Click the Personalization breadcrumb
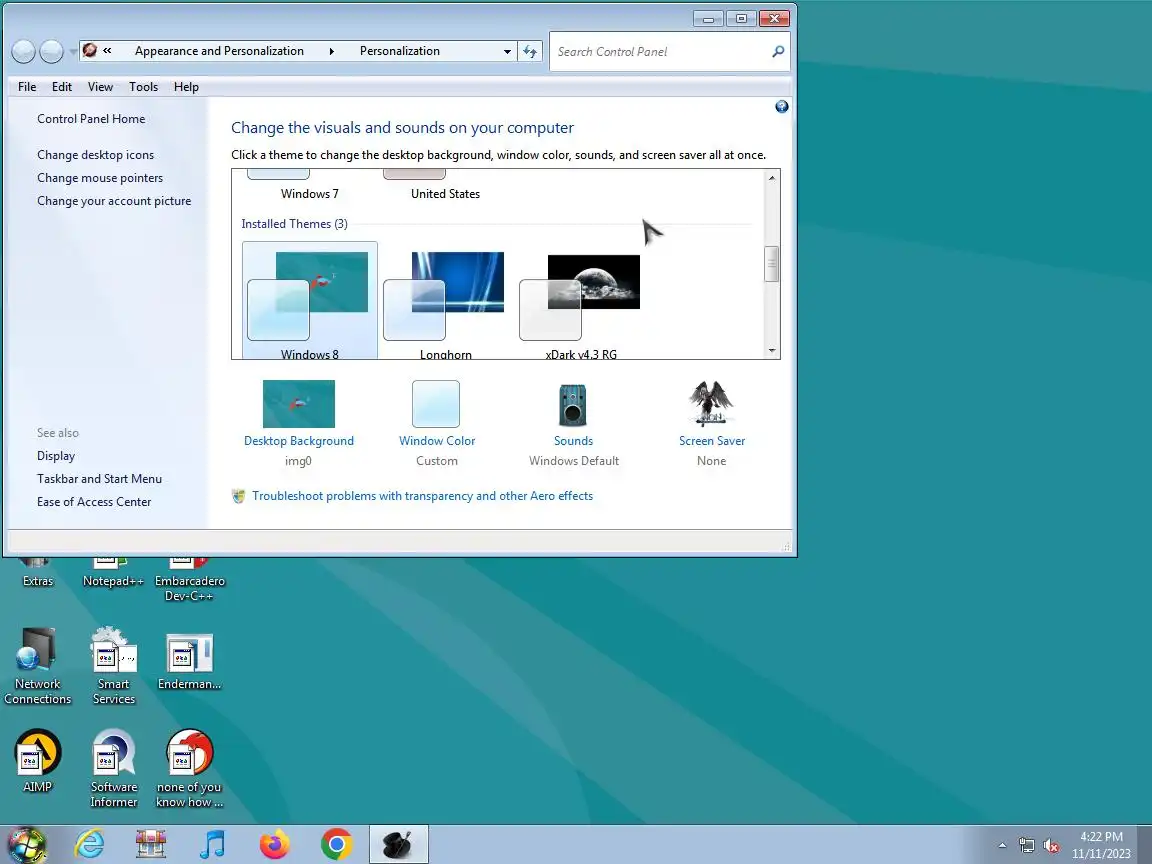Screen dimensions: 1152x864 click(x=400, y=51)
